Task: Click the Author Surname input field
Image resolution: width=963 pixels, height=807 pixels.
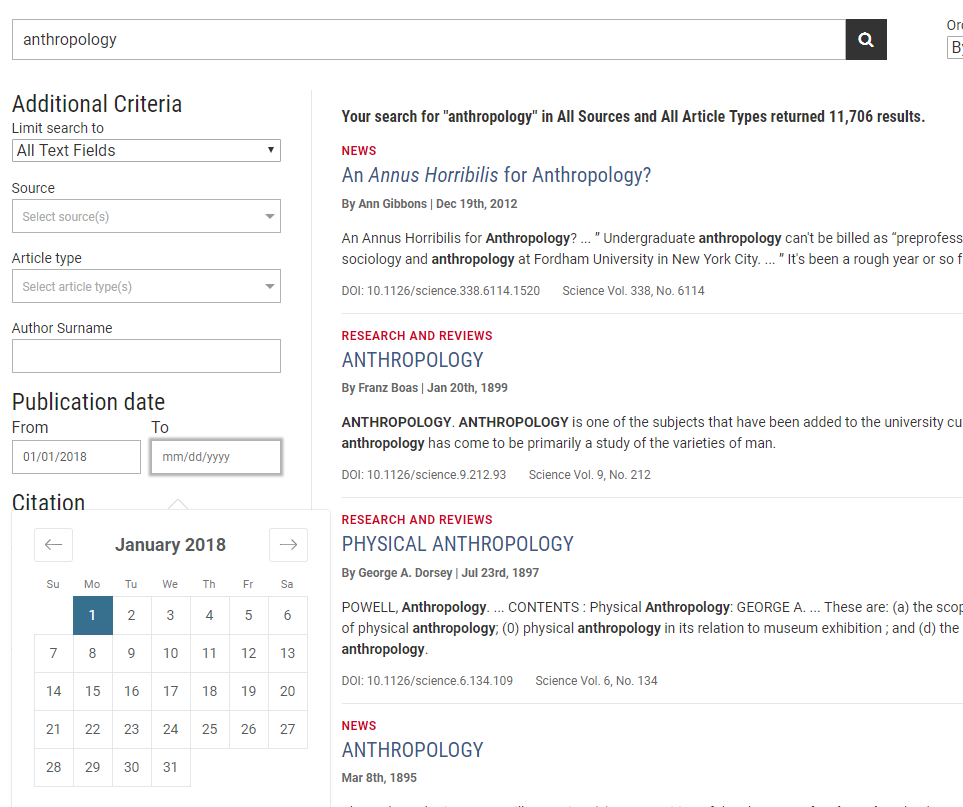Action: pyautogui.click(x=145, y=356)
